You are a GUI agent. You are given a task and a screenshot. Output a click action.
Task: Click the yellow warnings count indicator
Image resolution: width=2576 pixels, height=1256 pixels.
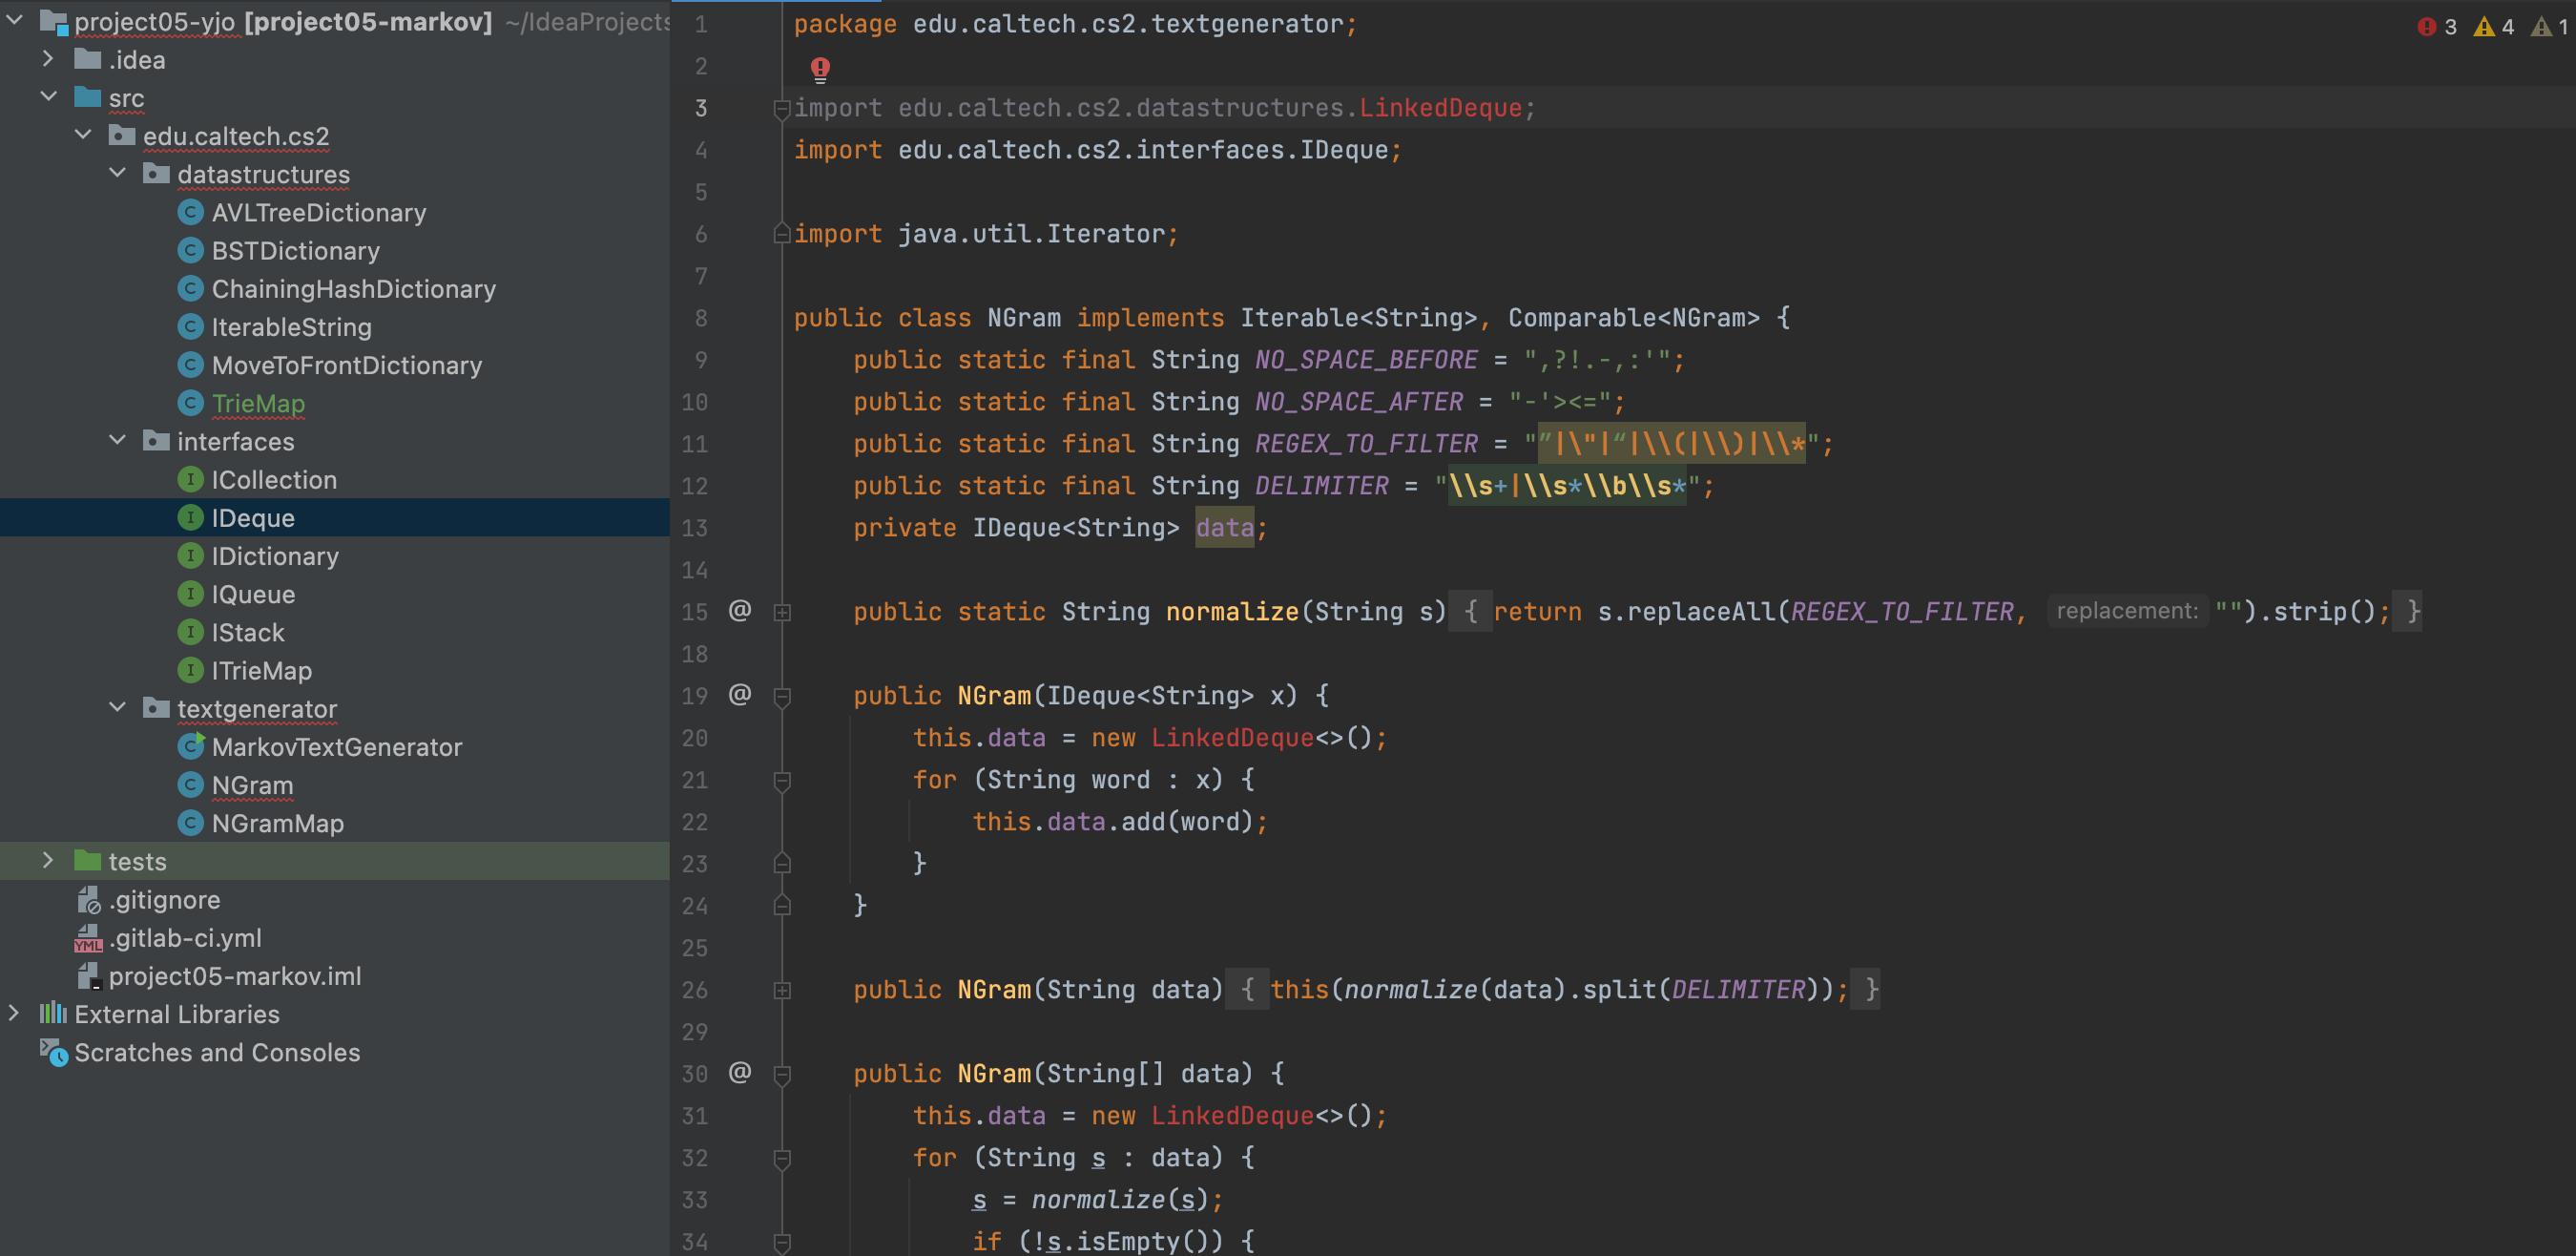tap(2494, 27)
